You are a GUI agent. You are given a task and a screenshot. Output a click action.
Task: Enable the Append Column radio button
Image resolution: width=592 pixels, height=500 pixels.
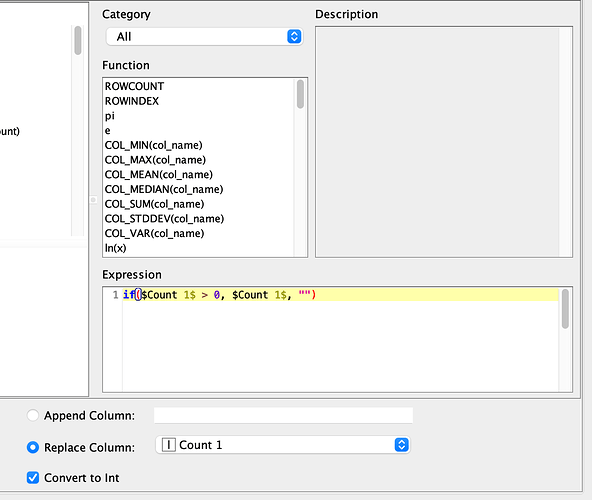click(x=33, y=415)
